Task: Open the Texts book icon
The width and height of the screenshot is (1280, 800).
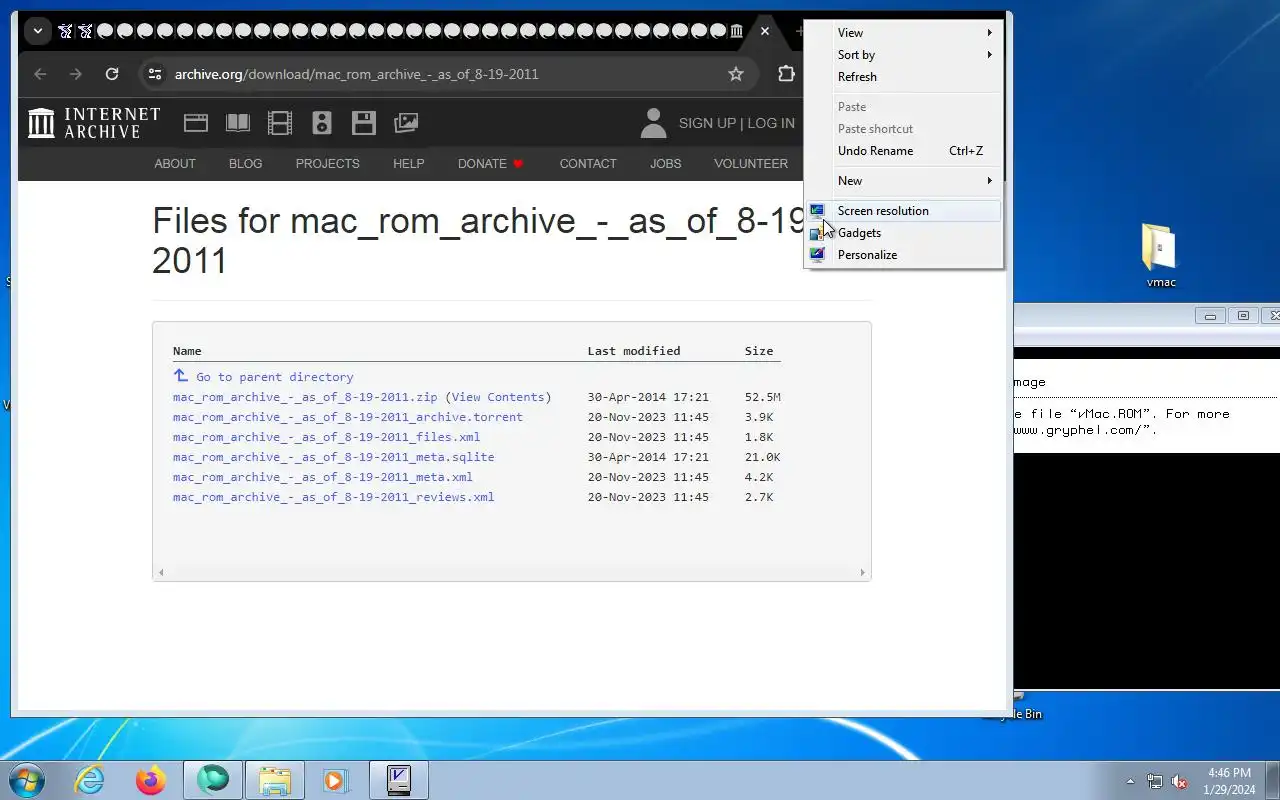Action: [238, 123]
